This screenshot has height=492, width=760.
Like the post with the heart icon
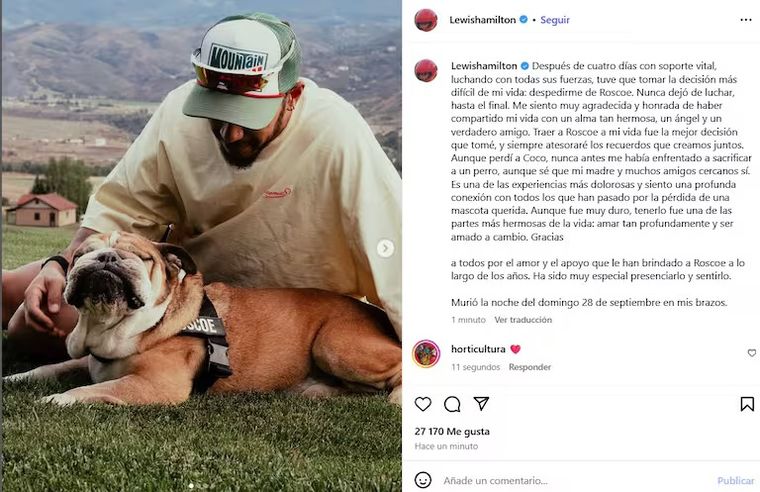423,404
